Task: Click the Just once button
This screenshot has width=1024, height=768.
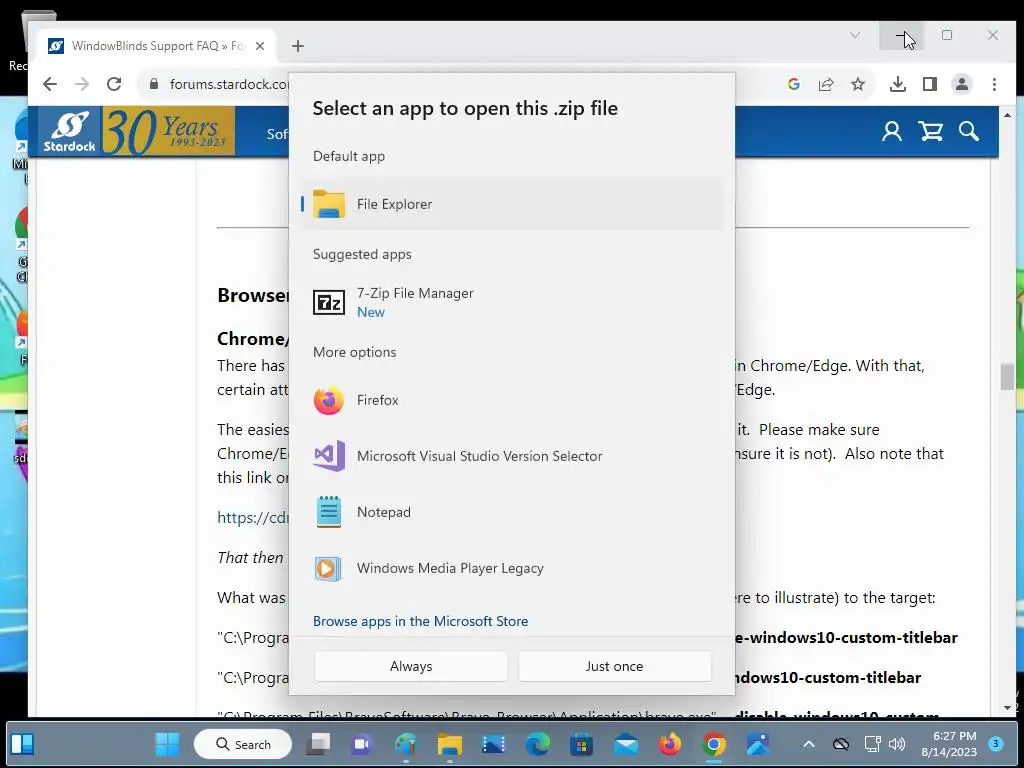Action: point(614,666)
